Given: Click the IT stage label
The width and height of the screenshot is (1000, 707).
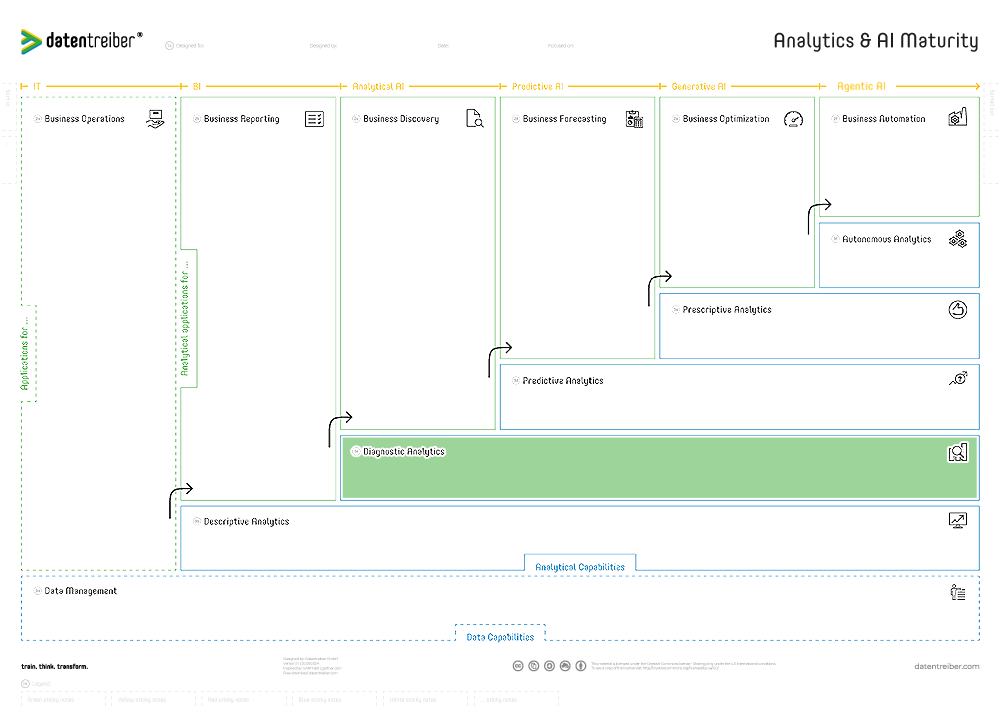Looking at the screenshot, I should [x=37, y=86].
